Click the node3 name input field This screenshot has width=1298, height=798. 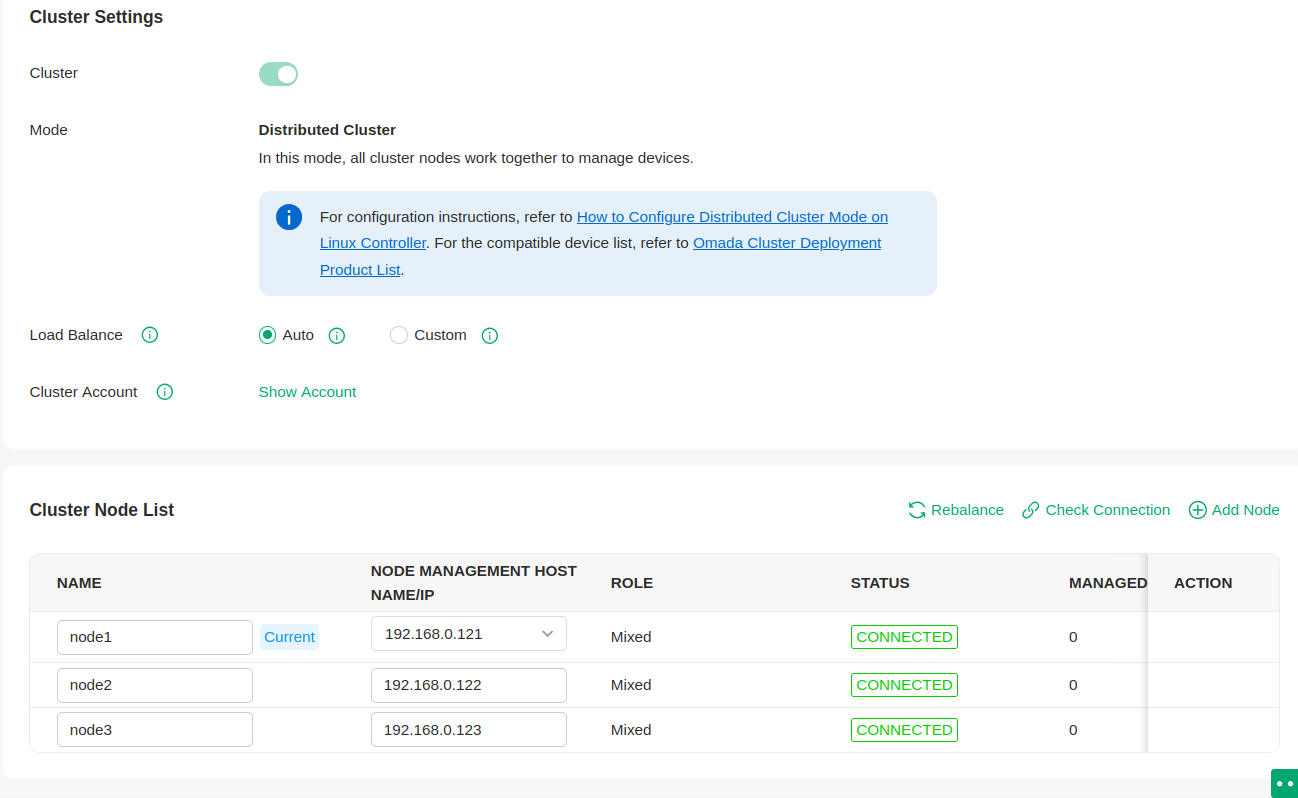coord(155,730)
